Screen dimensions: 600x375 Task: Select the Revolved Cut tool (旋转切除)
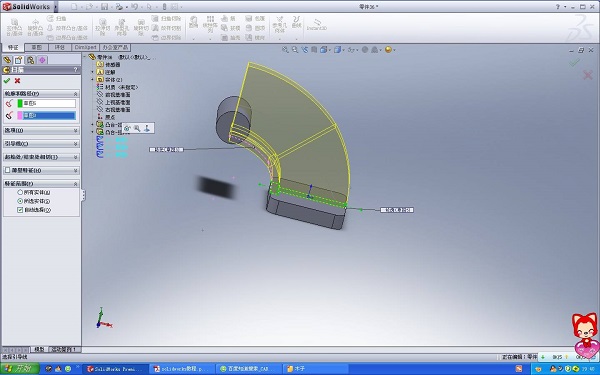tap(141, 27)
